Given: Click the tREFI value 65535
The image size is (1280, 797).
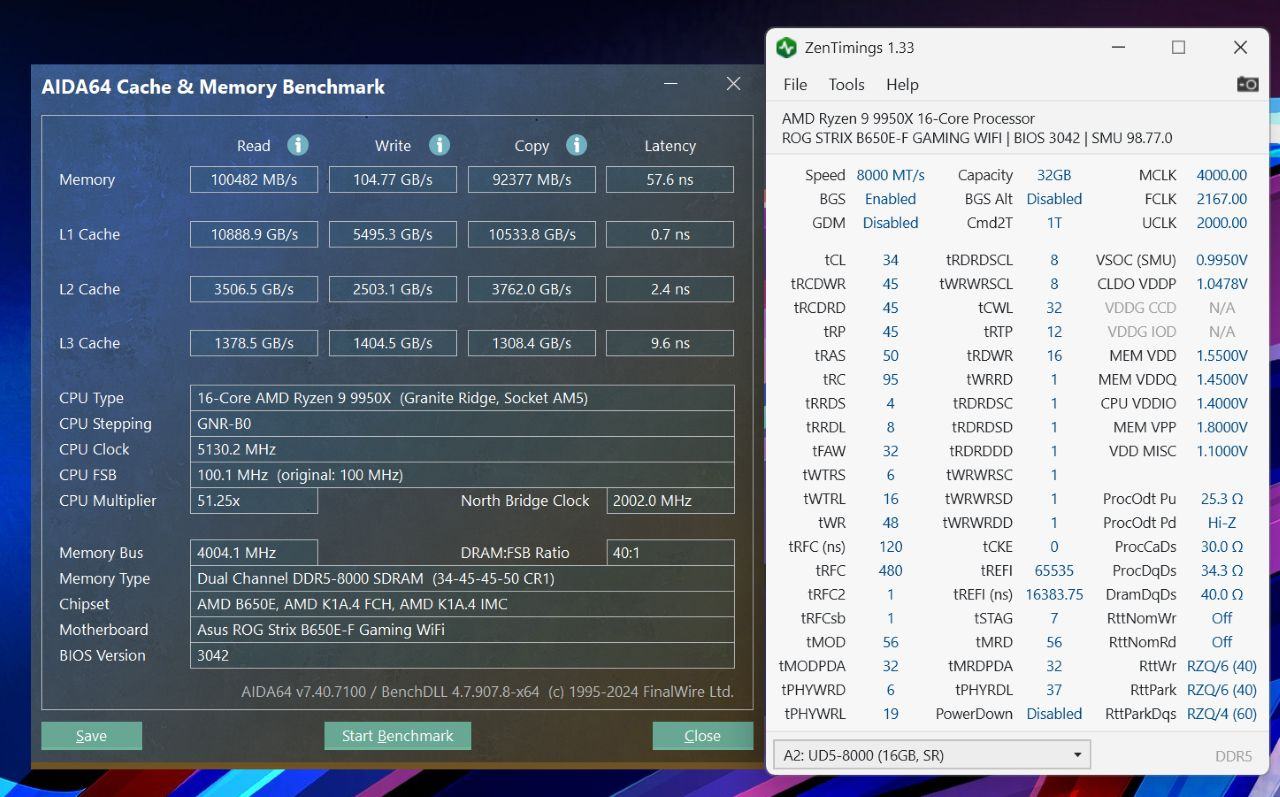Looking at the screenshot, I should [1054, 571].
